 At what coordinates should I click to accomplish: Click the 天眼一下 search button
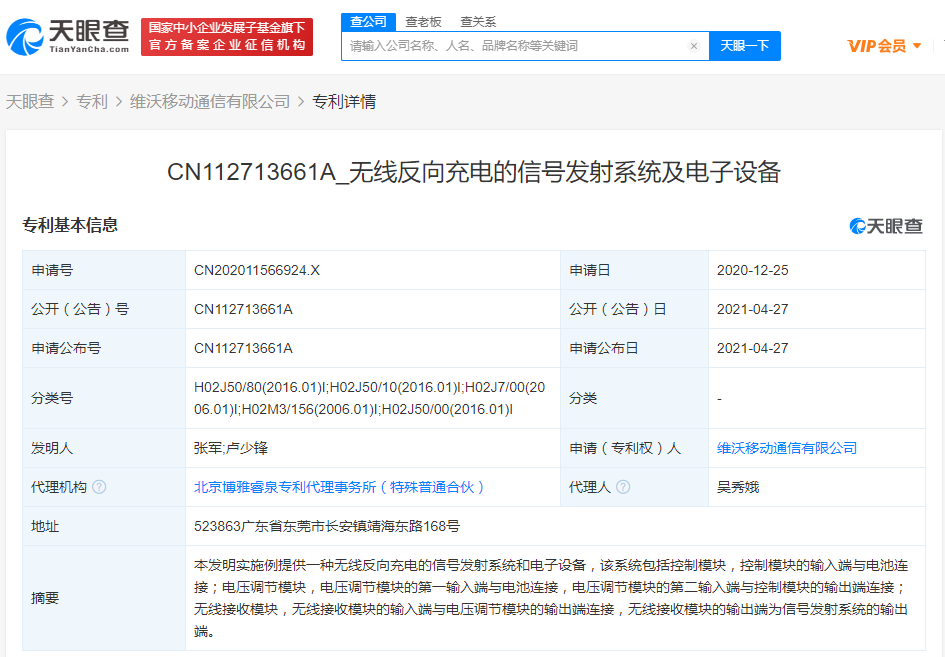(x=745, y=46)
